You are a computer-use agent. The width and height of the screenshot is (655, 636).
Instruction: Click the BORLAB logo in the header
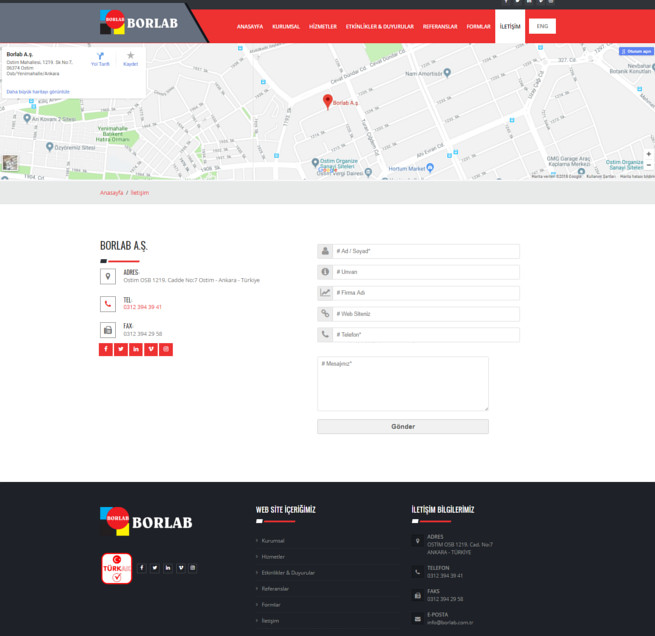(x=139, y=23)
